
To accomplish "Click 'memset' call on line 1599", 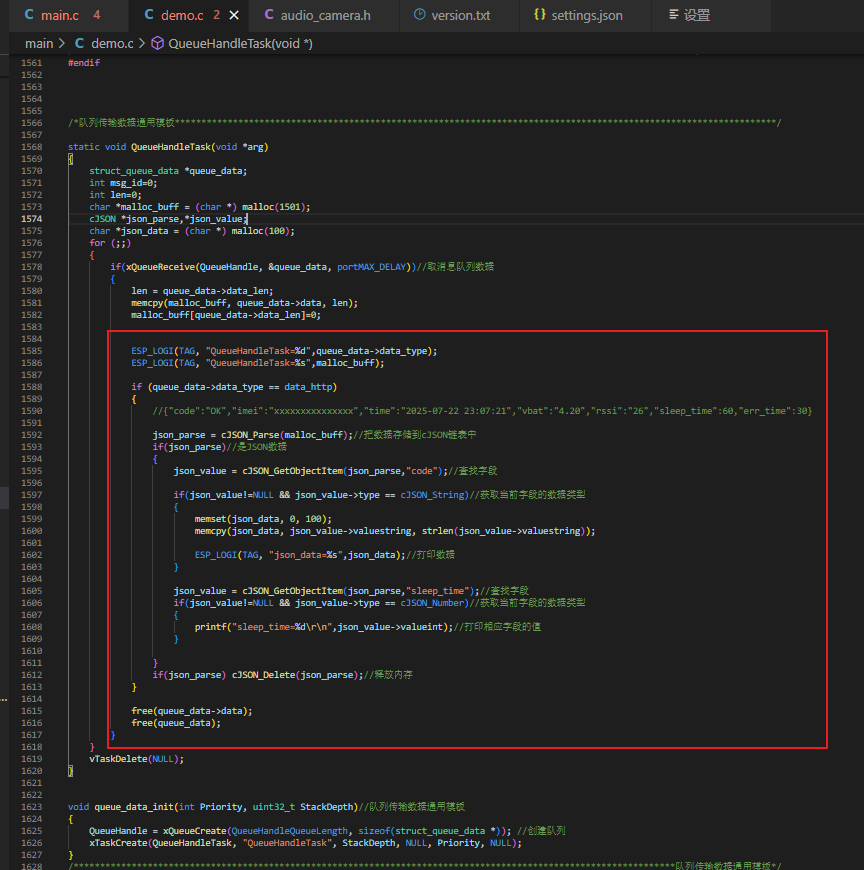I will [x=210, y=519].
